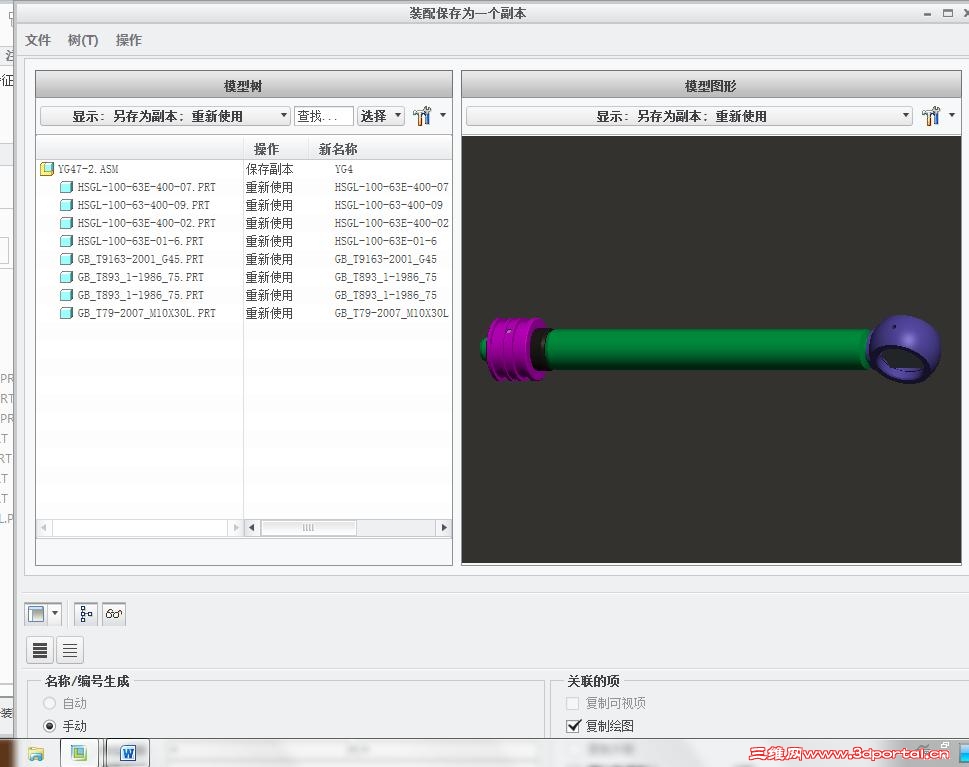Select part icon for GB_T79-2007_M10X30L.PRT

(66, 313)
